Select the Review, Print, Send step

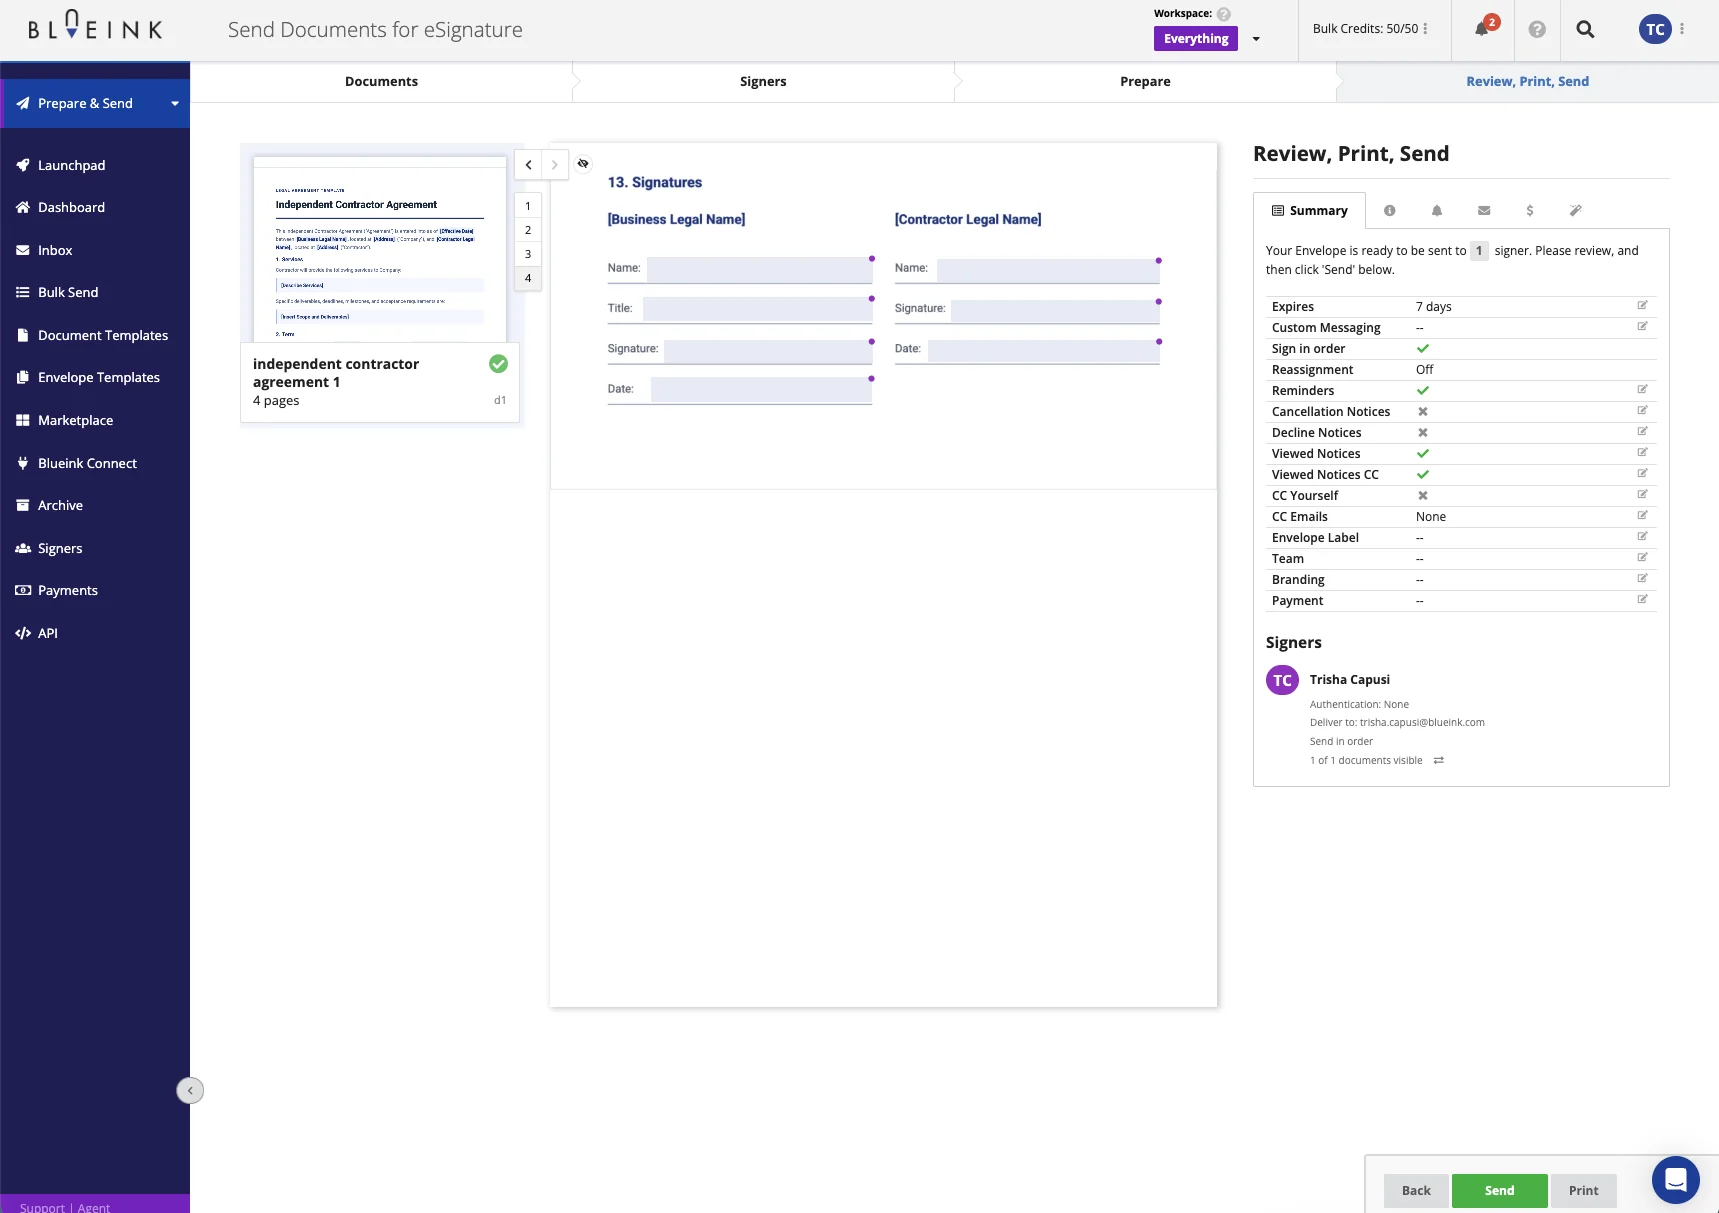[1527, 82]
